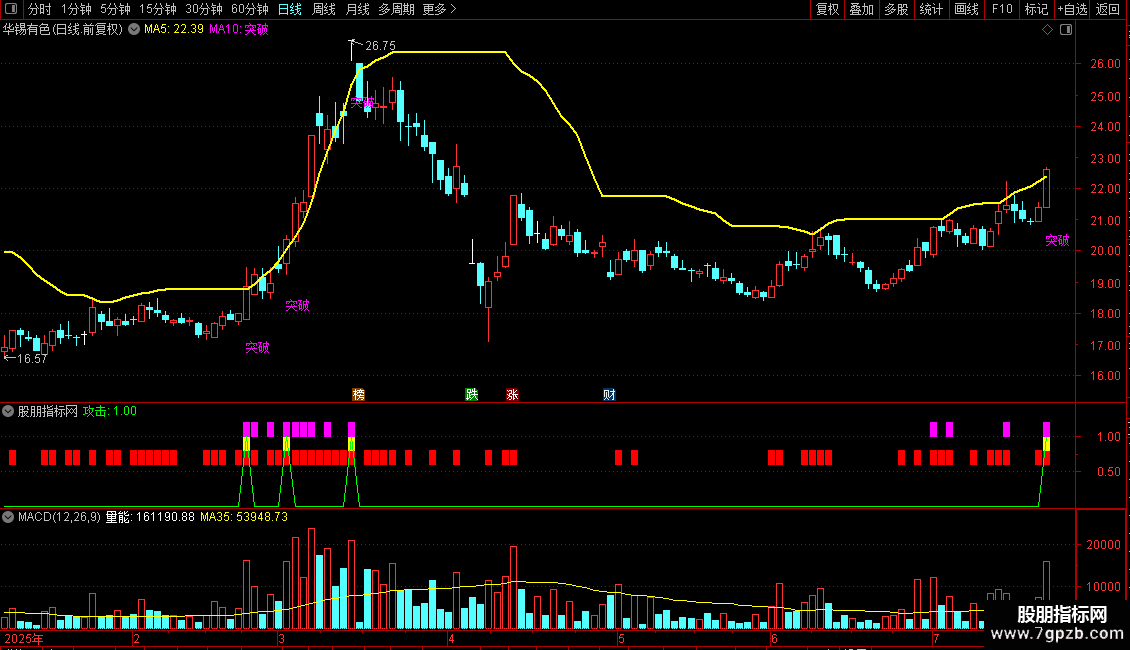Switch to 1分钟 chart period
The width and height of the screenshot is (1130, 650).
coord(76,9)
